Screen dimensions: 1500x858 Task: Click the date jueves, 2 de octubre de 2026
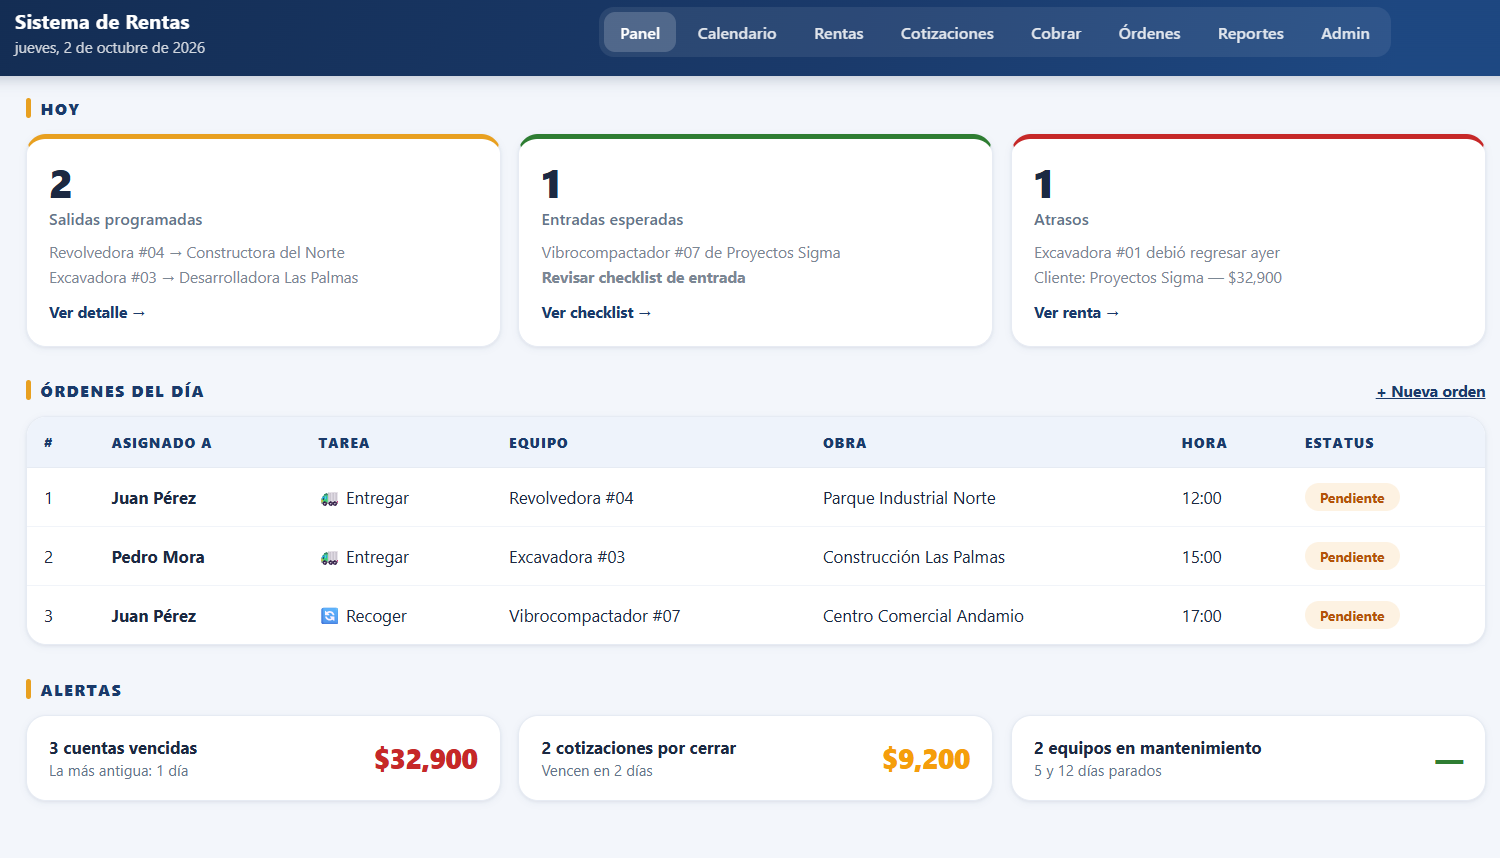coord(110,48)
